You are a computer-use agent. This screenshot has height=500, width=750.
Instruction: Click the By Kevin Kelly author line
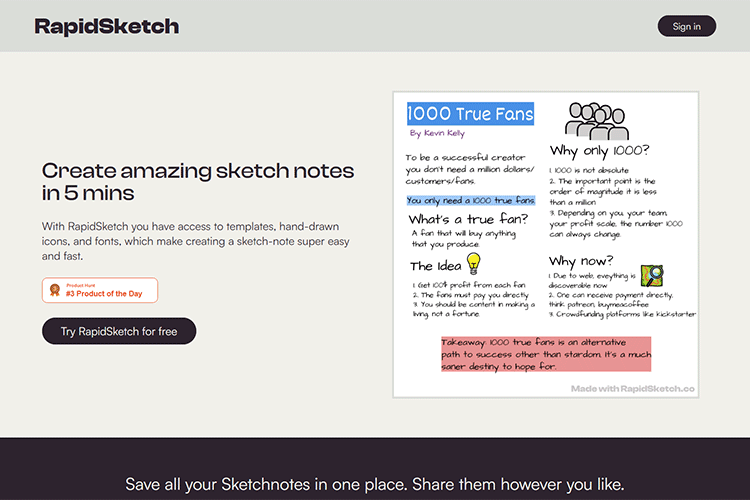[x=437, y=133]
